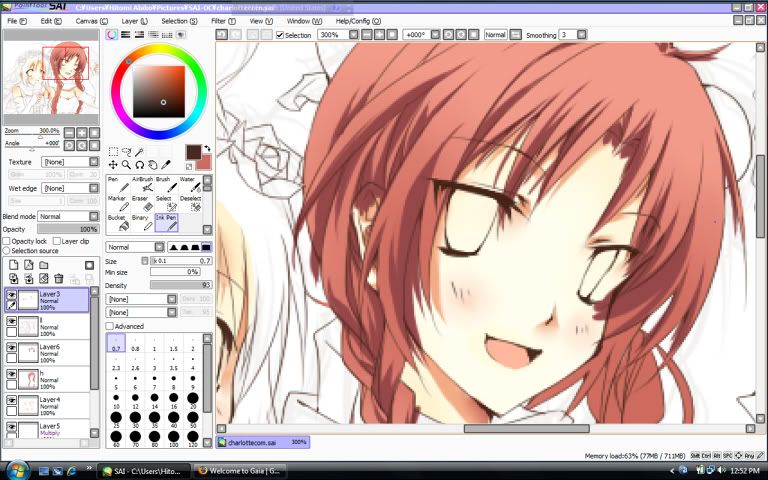Show the color wheel panel
This screenshot has height=480, width=768.
click(112, 35)
